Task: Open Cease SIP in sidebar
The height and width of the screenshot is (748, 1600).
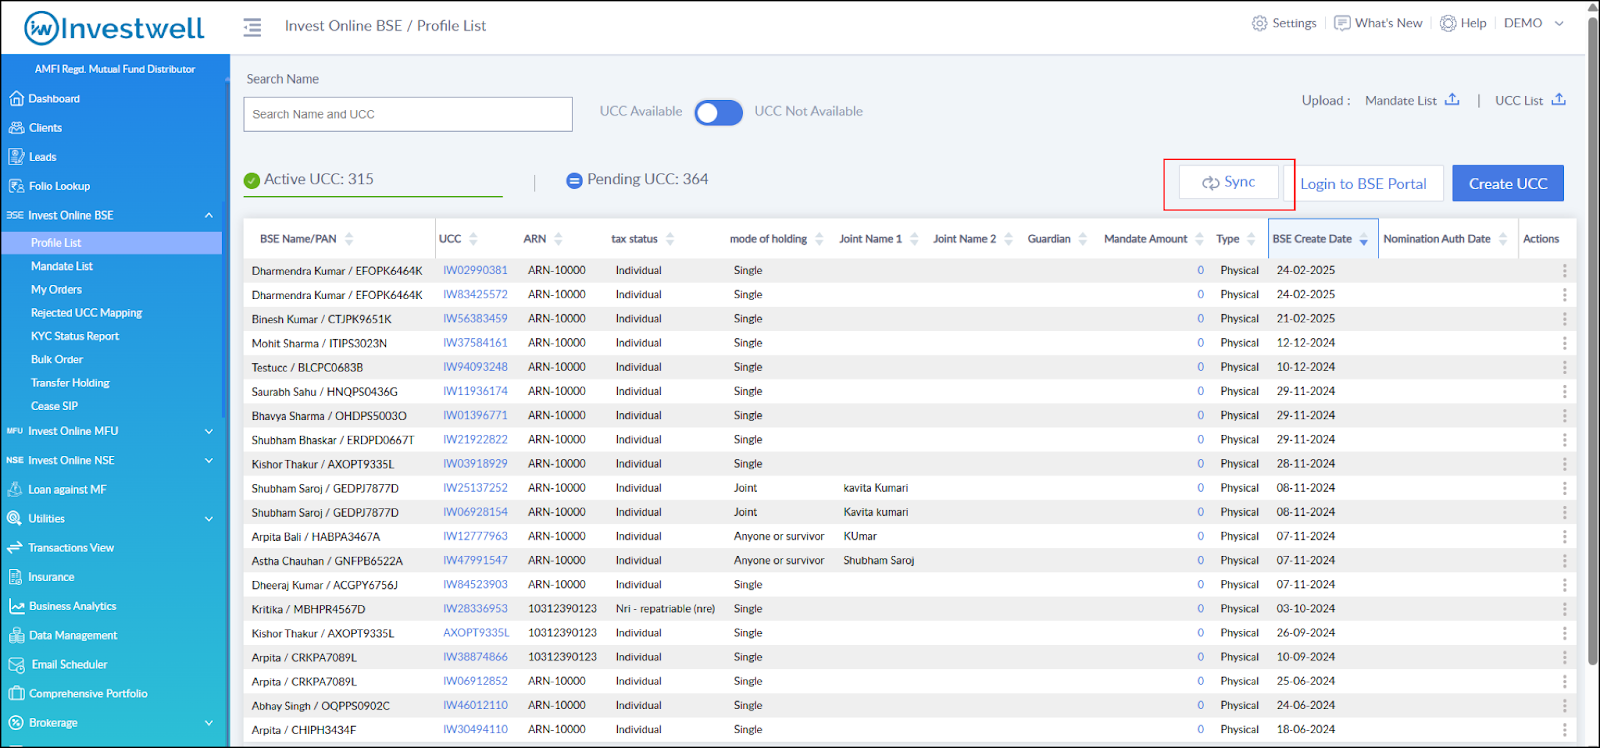Action: 54,406
